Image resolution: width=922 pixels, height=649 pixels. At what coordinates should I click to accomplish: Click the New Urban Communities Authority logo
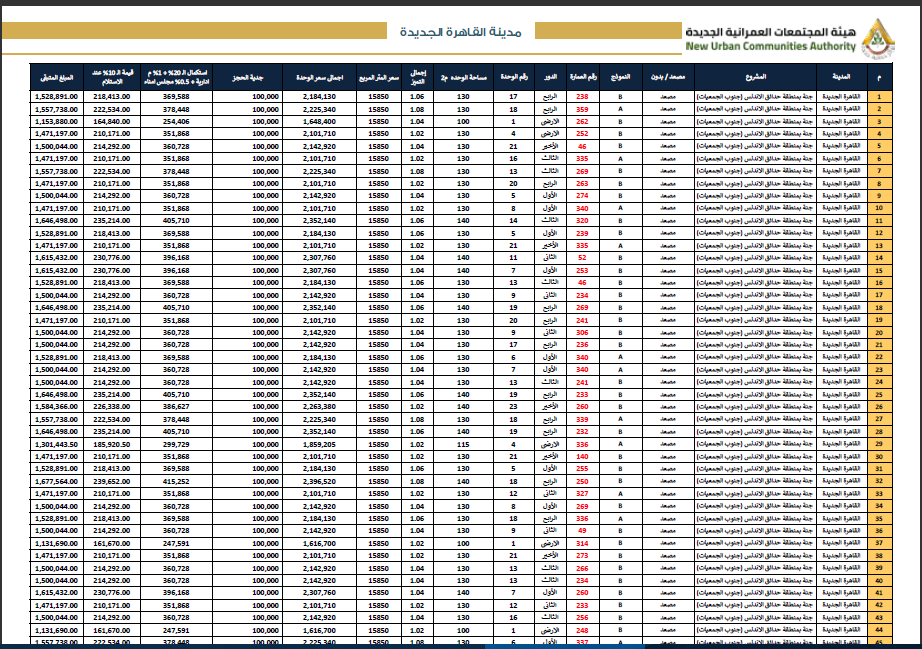pyautogui.click(x=878, y=38)
